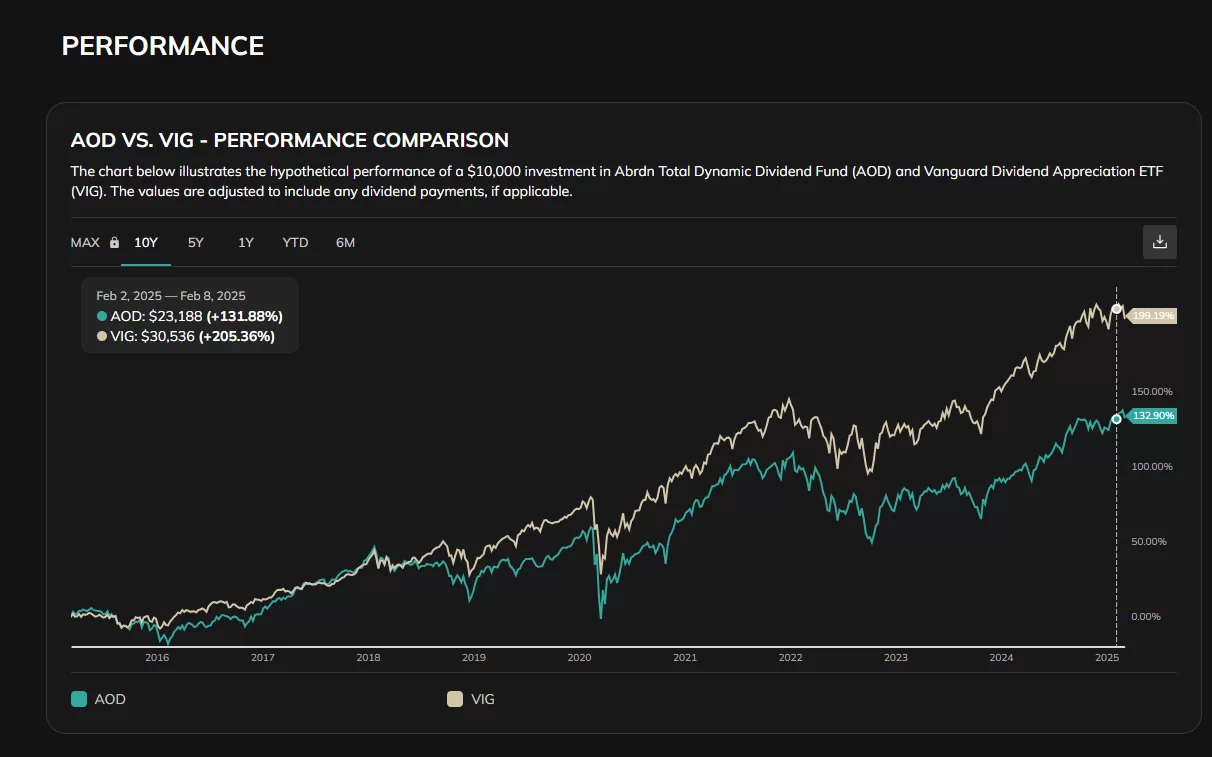Click the AOD VS. VIG - PERFORMANCE COMPARISON title
The image size is (1212, 757).
pyautogui.click(x=290, y=140)
